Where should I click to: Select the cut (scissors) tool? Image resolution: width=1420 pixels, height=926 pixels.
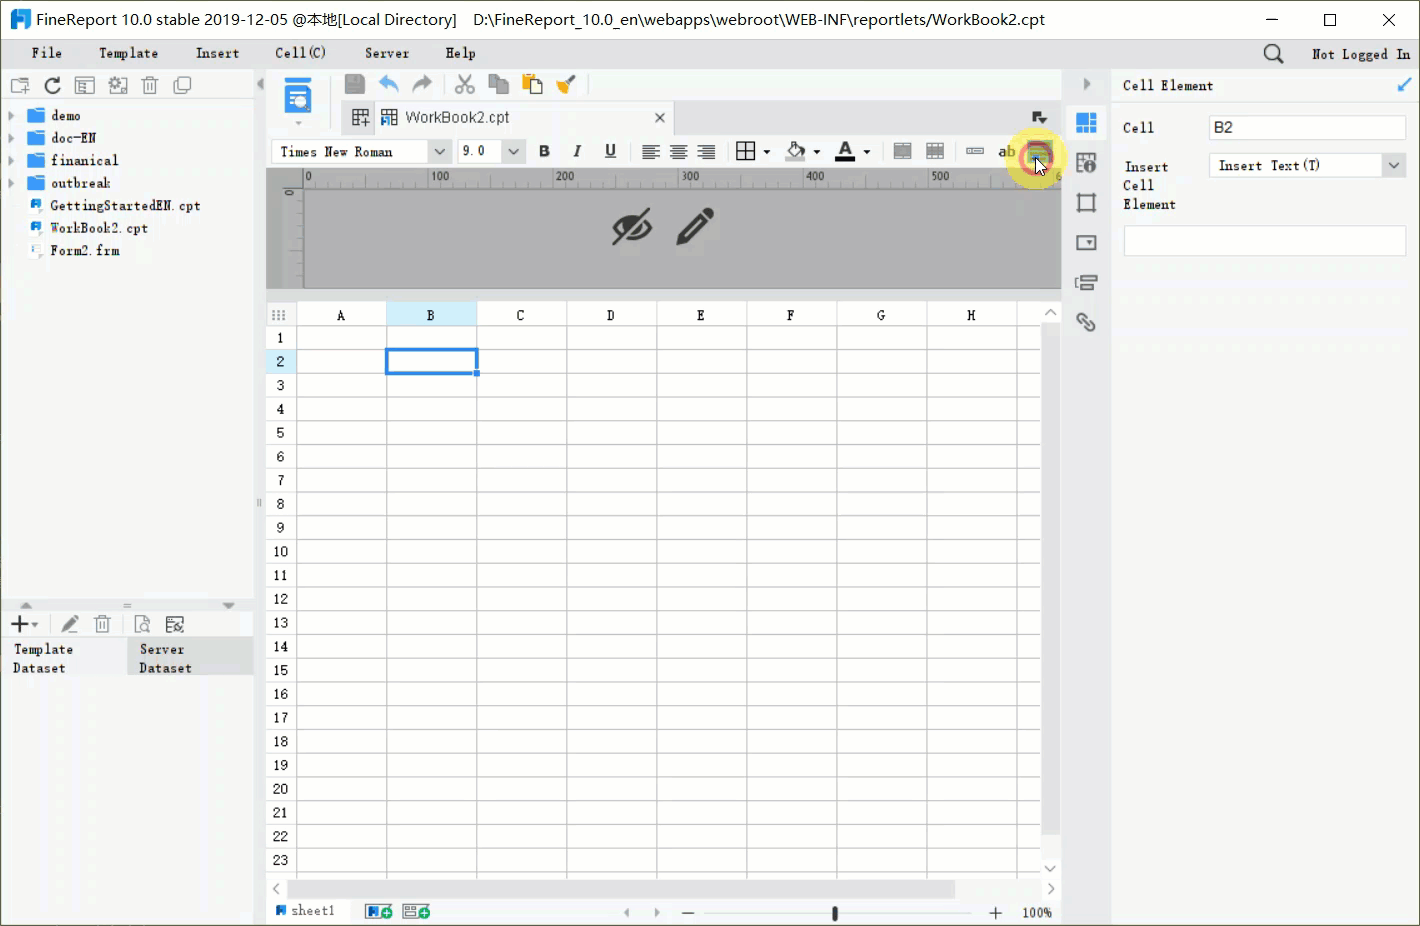464,84
